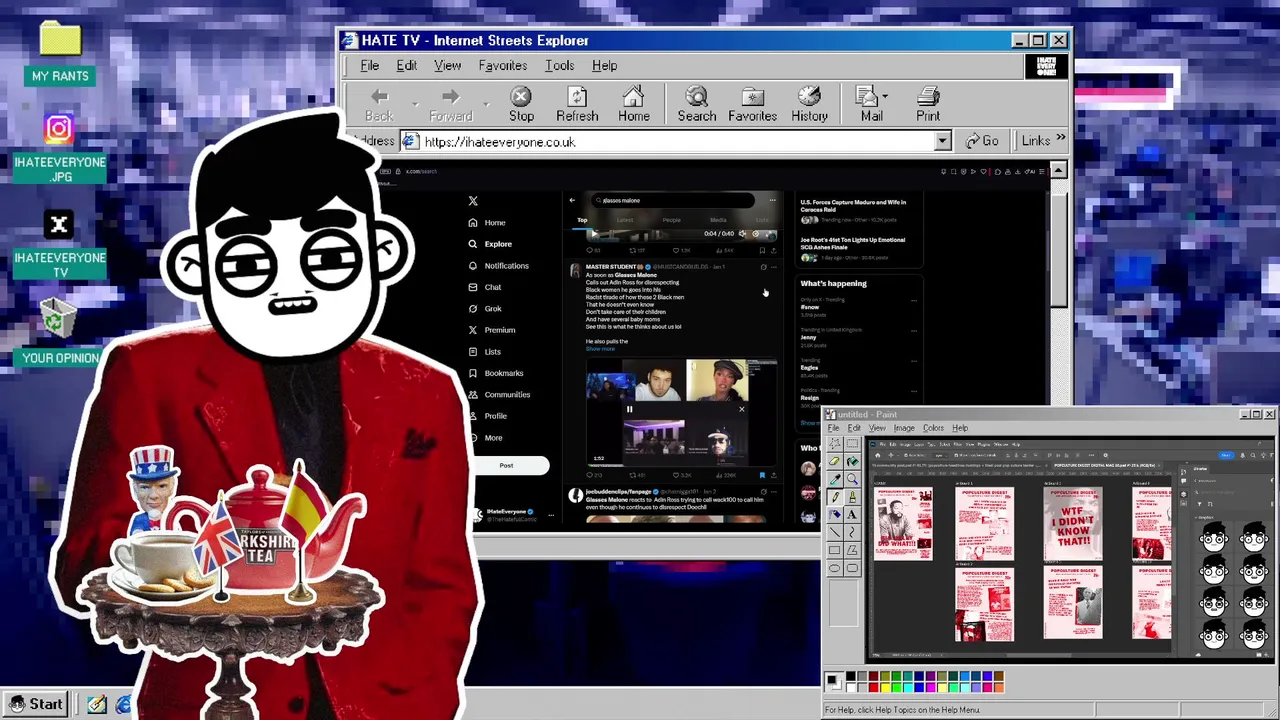Open the File menu in Internet Streets Explorer
This screenshot has width=1280, height=720.
369,66
